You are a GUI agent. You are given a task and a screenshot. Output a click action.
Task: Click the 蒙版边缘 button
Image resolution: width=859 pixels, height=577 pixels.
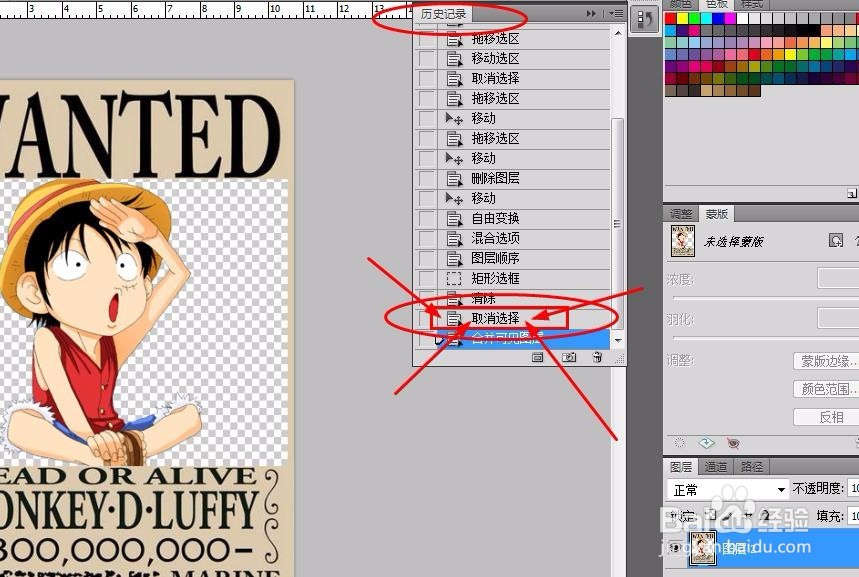pyautogui.click(x=826, y=361)
